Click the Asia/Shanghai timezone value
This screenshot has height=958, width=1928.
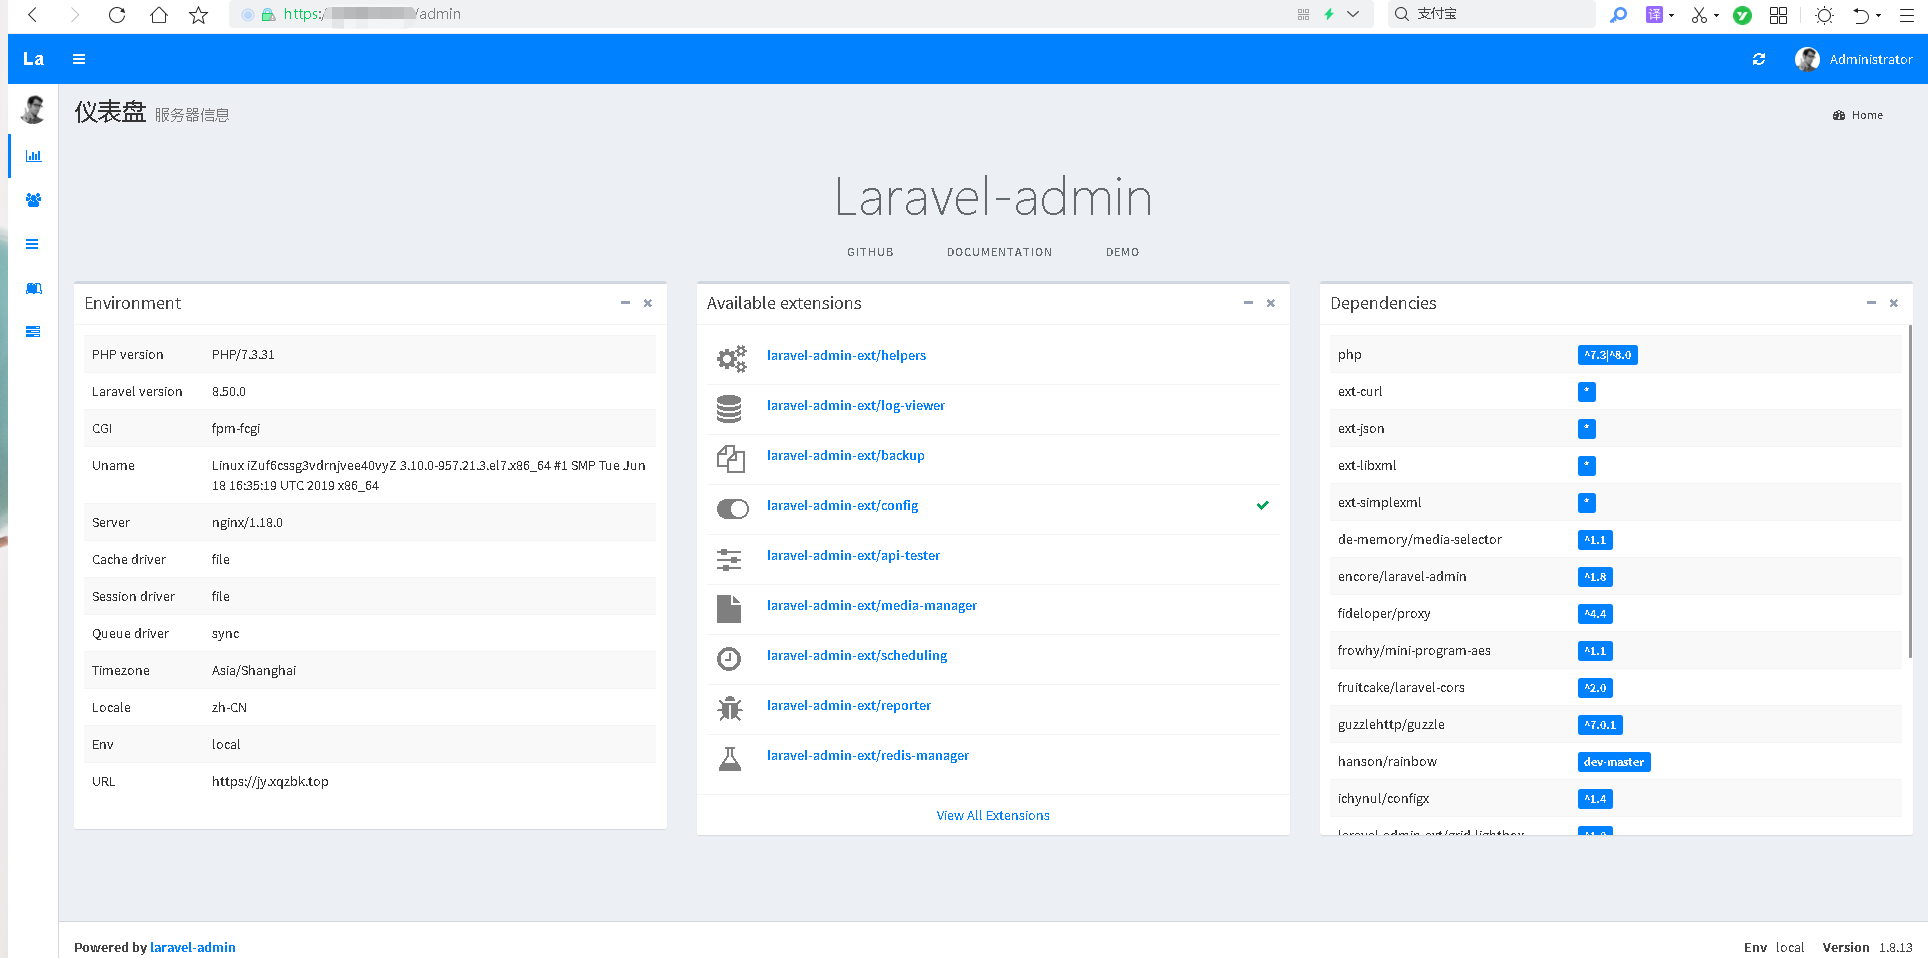coord(254,671)
